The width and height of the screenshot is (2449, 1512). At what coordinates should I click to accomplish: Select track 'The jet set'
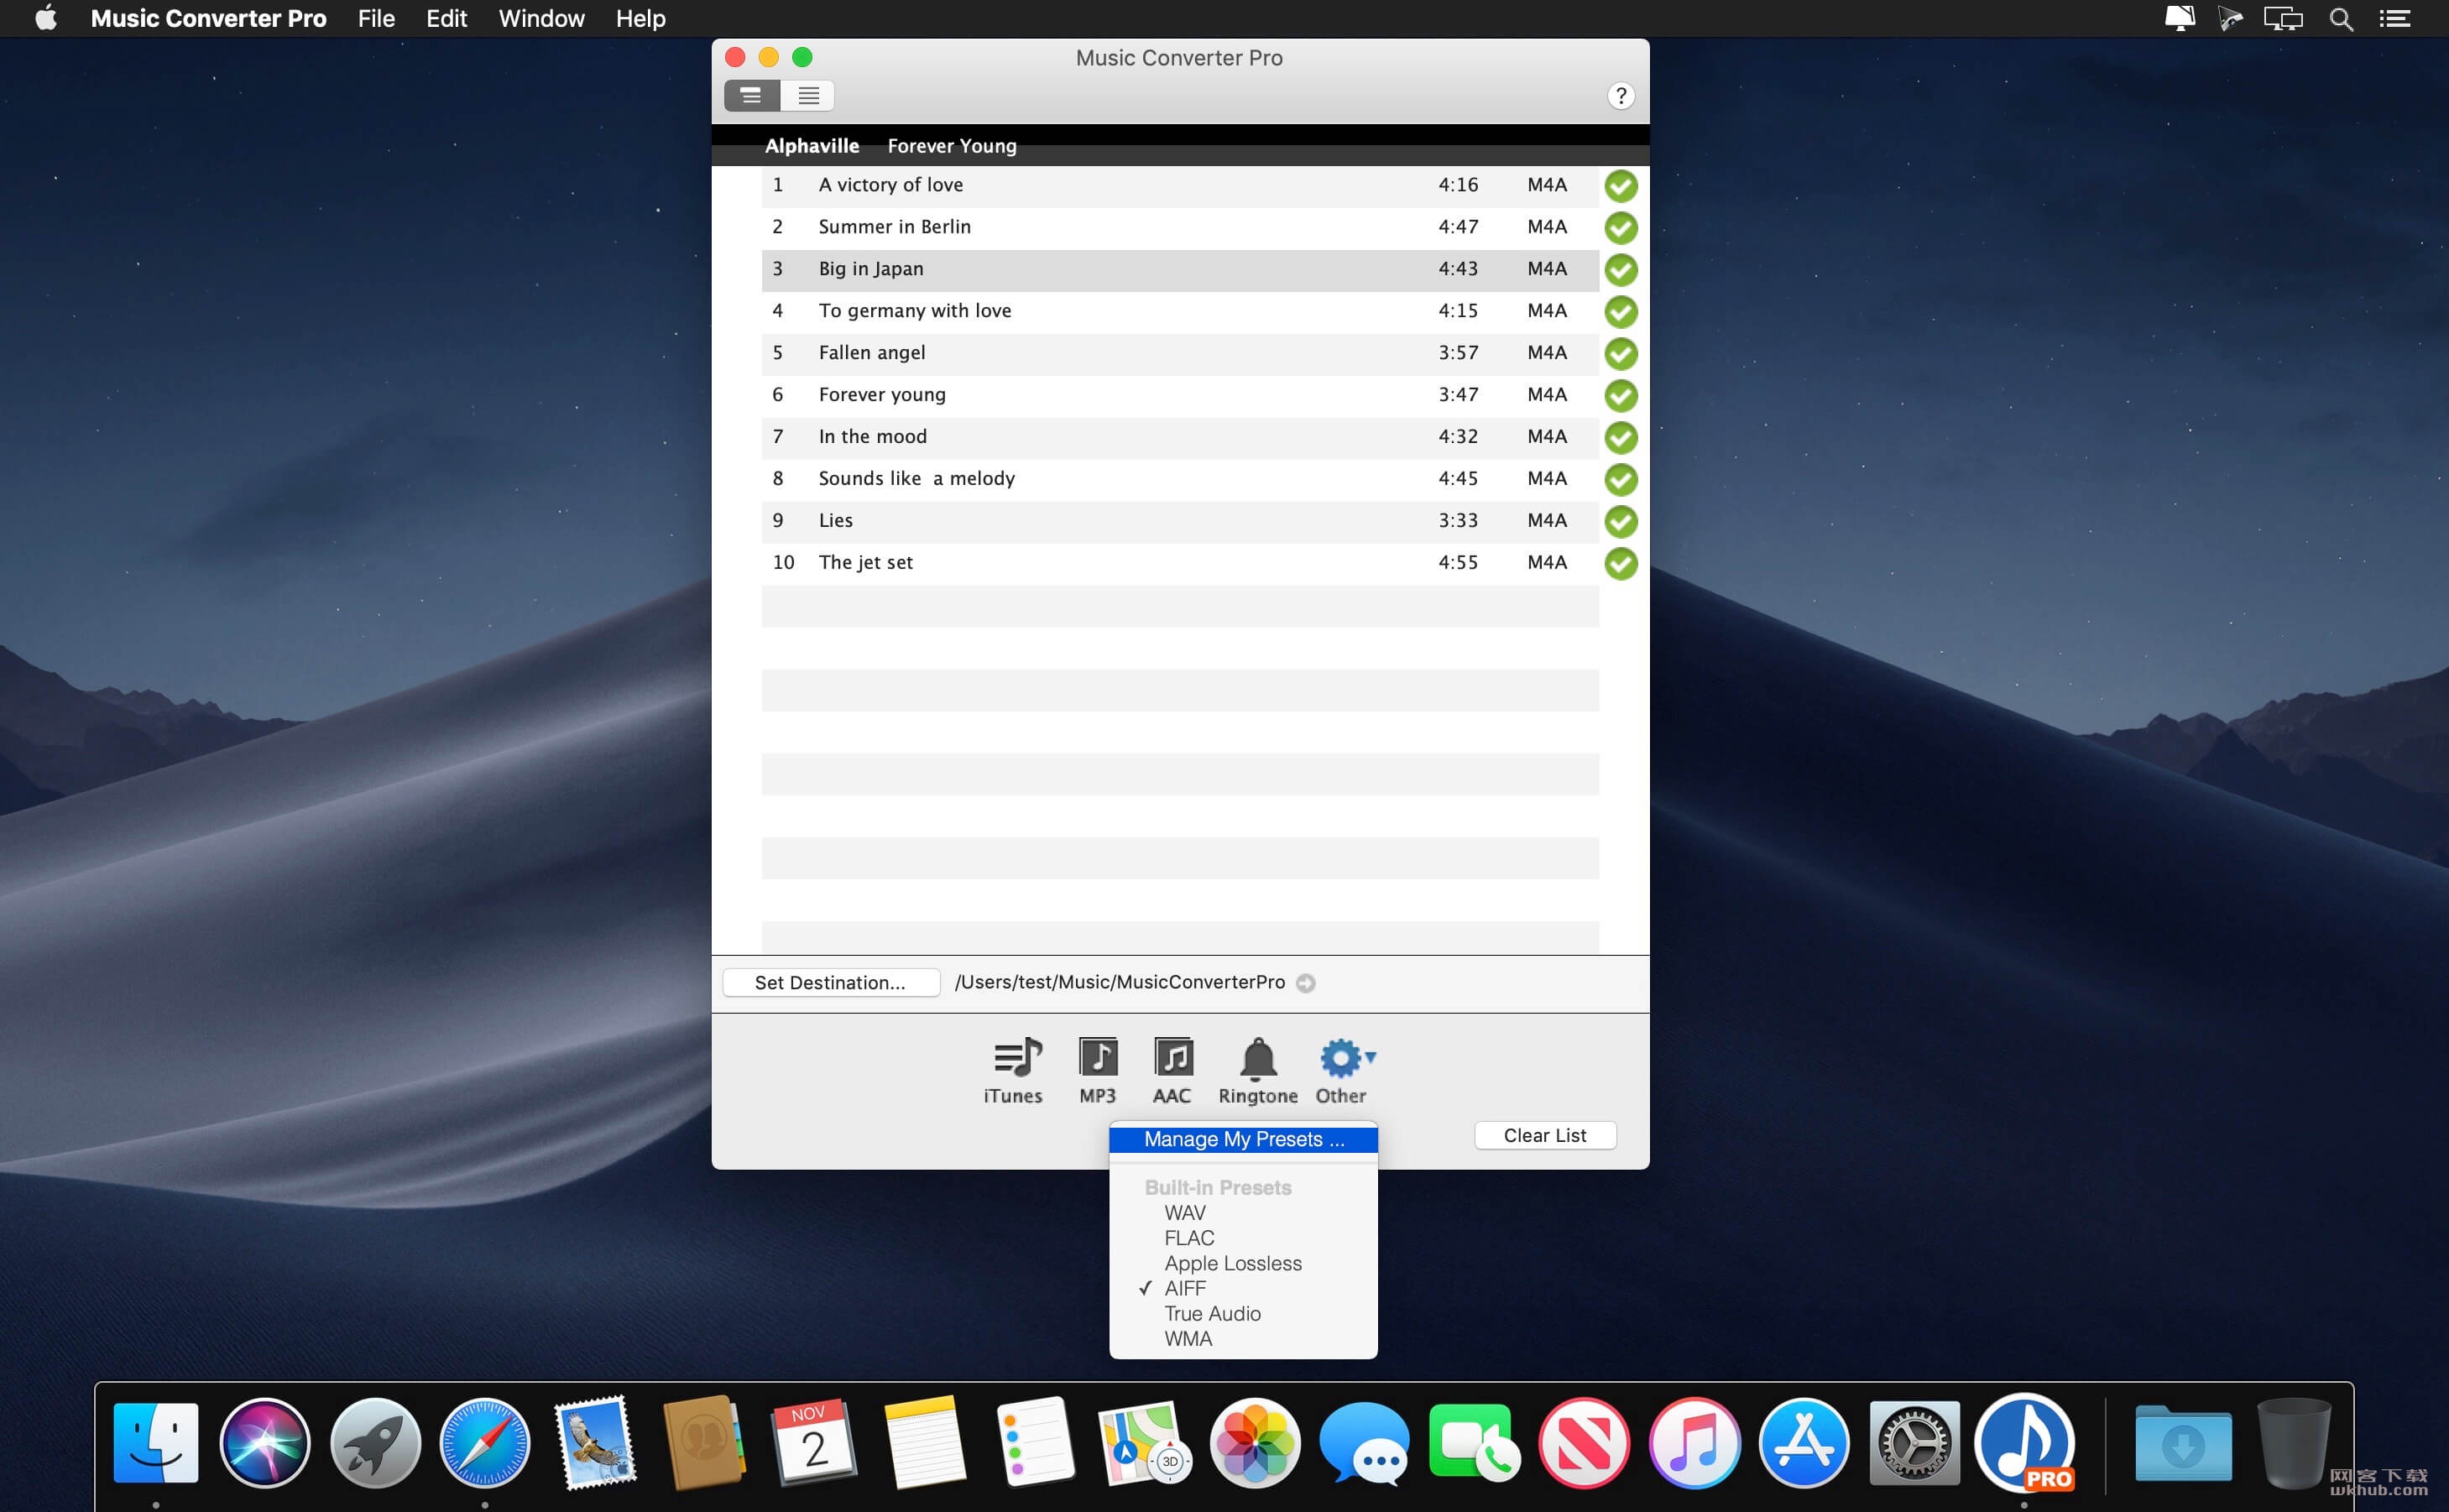(x=1180, y=564)
